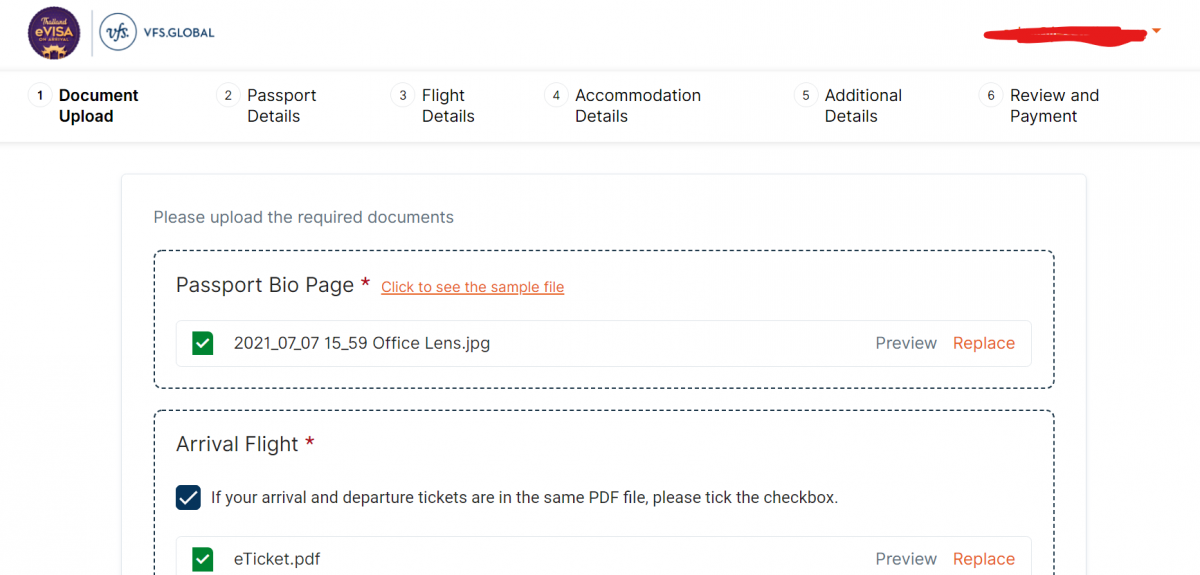This screenshot has width=1200, height=575.
Task: Replace the eTicket.pdf arrival flight file
Action: tap(984, 559)
